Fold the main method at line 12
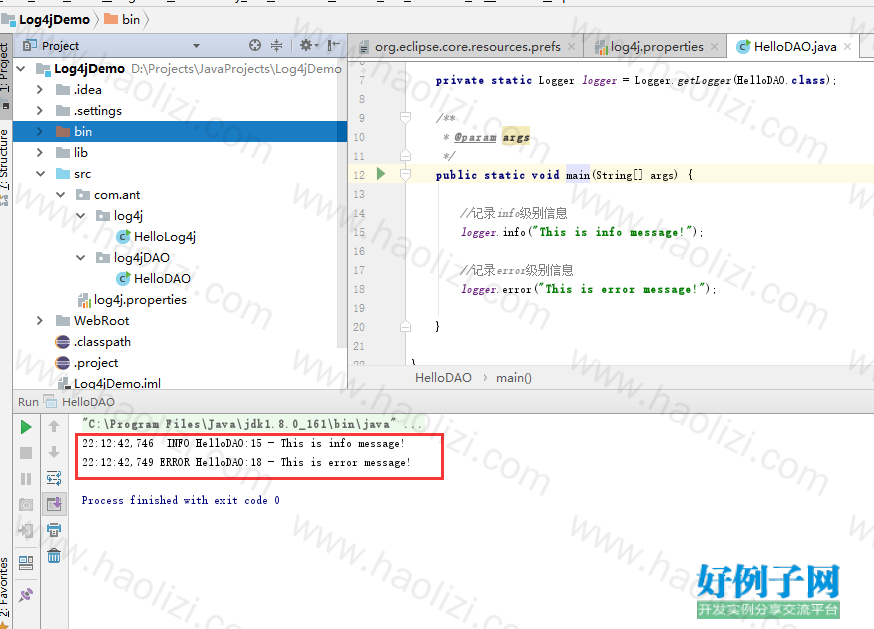The image size is (874, 629). tap(405, 175)
